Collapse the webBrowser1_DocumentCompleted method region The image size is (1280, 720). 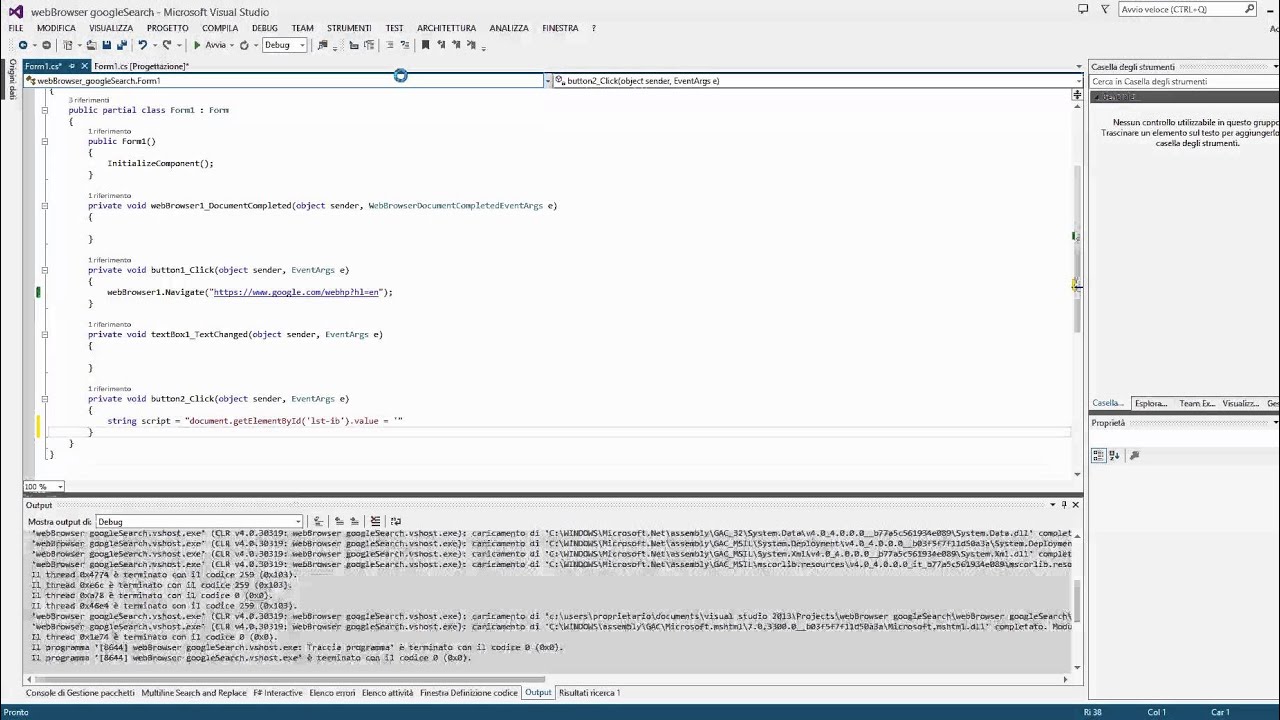click(44, 206)
